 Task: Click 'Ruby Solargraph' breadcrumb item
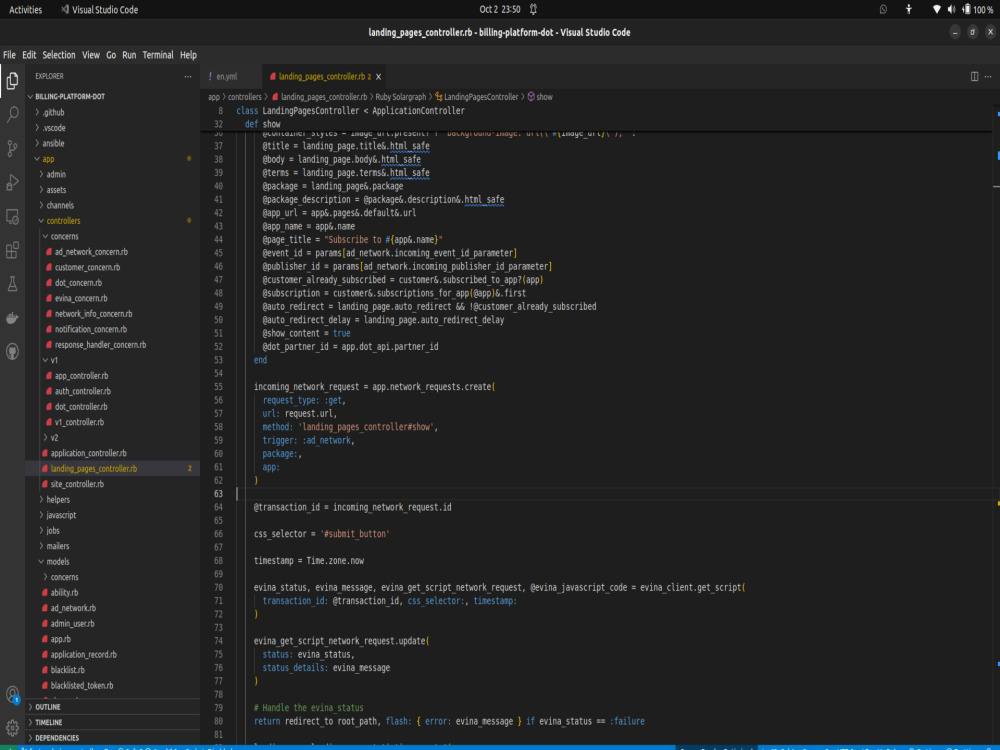click(x=401, y=97)
